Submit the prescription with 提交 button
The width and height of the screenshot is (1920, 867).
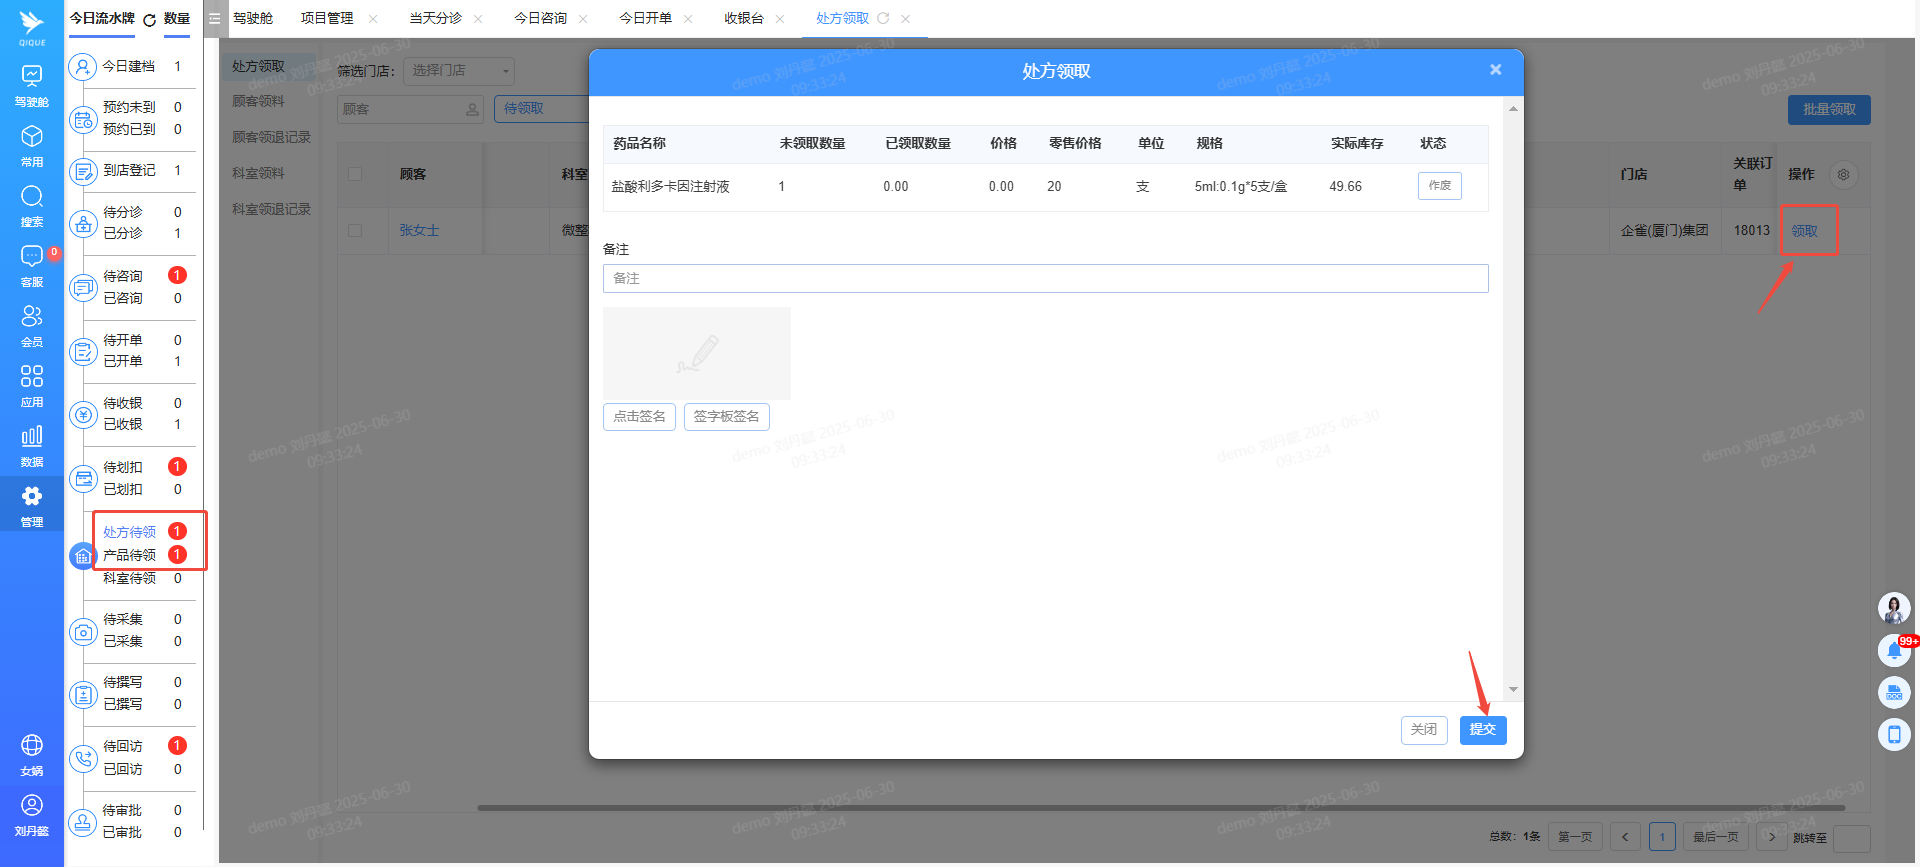pyautogui.click(x=1482, y=730)
